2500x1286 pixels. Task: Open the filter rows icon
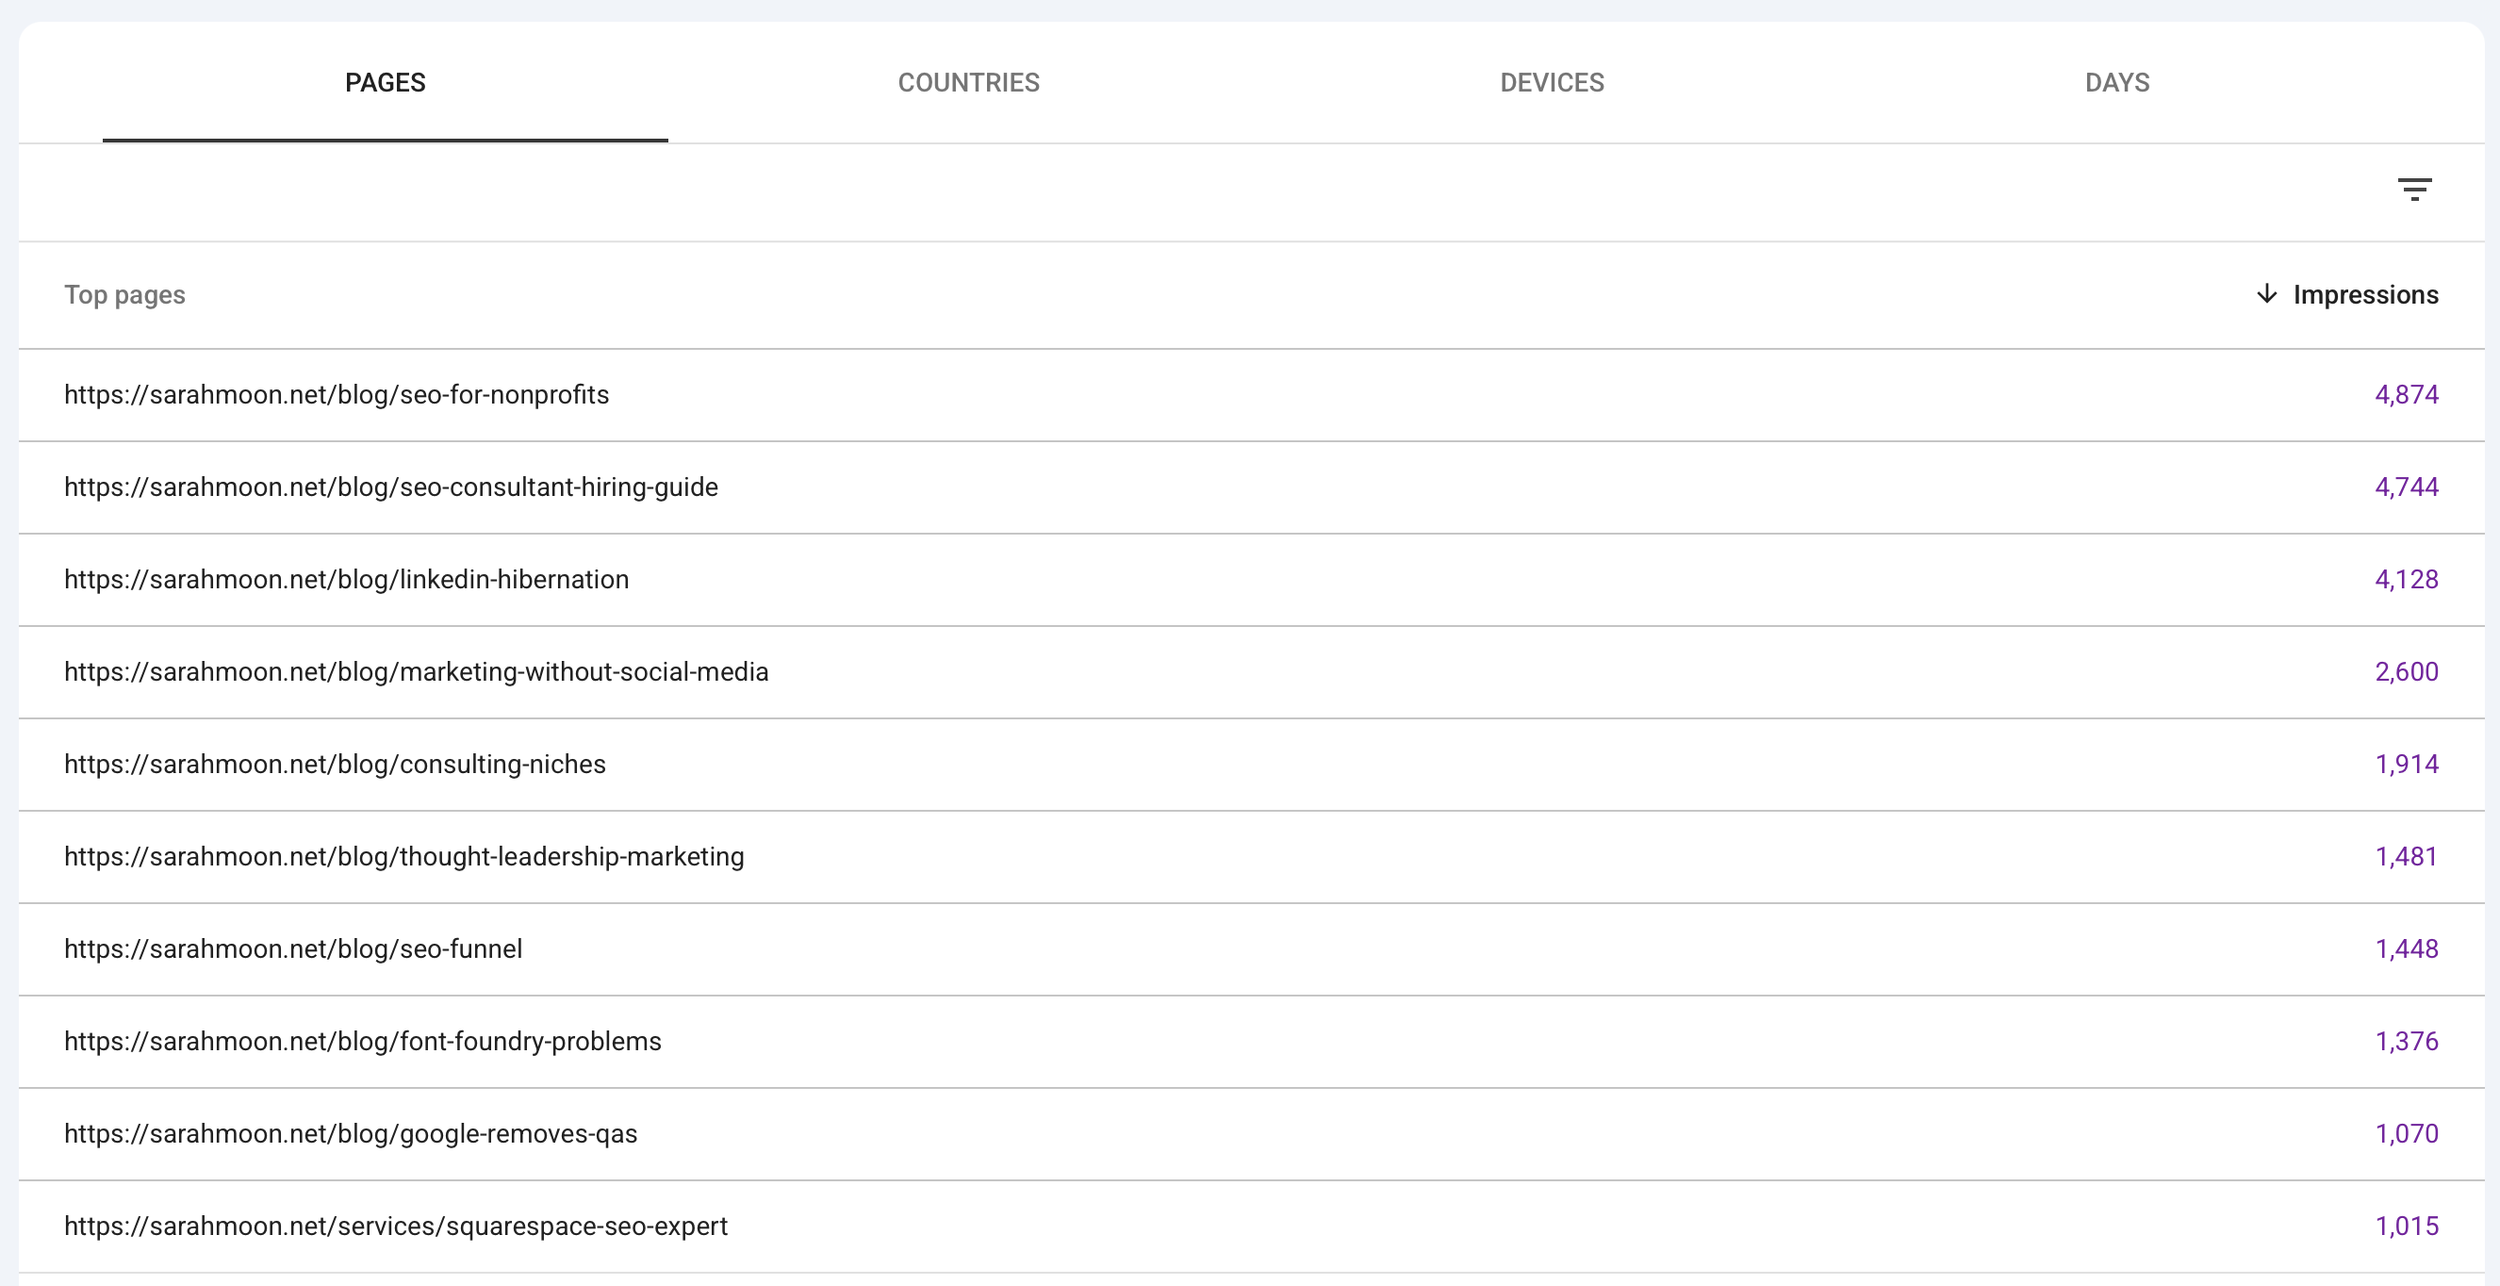[2414, 189]
